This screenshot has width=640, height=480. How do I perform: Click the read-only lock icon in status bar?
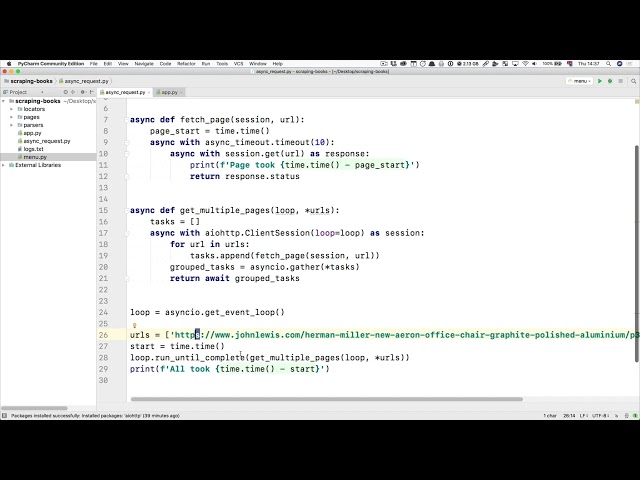coord(616,416)
